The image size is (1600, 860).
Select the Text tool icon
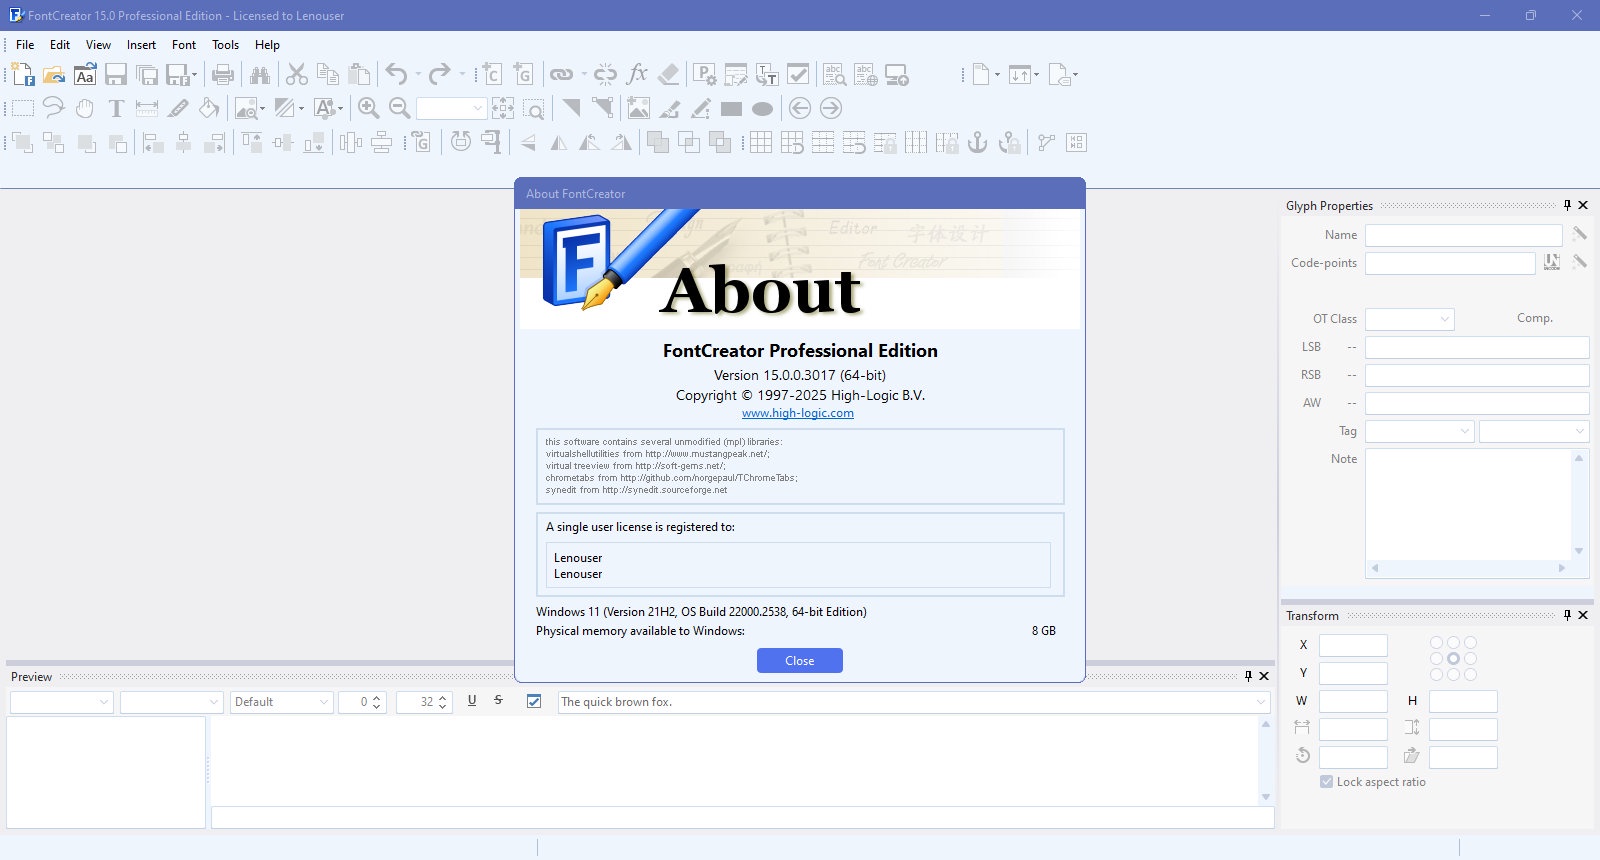(x=116, y=108)
